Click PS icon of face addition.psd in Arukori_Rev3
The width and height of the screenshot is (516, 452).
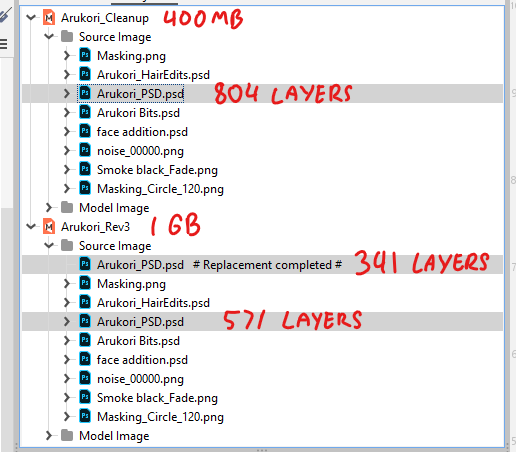[x=85, y=359]
